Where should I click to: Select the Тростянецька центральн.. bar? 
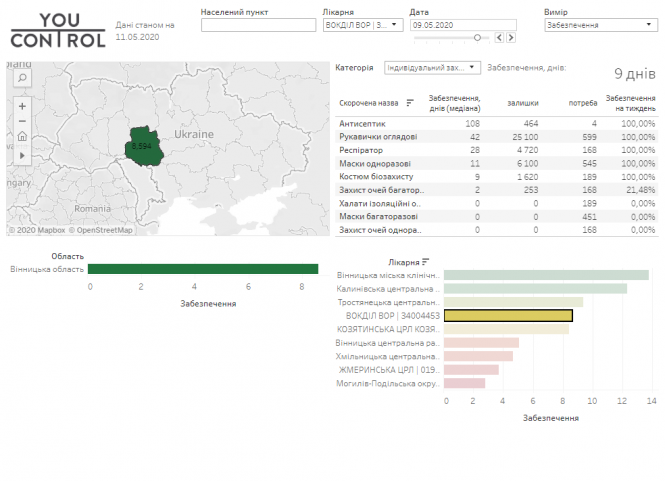[x=513, y=302]
